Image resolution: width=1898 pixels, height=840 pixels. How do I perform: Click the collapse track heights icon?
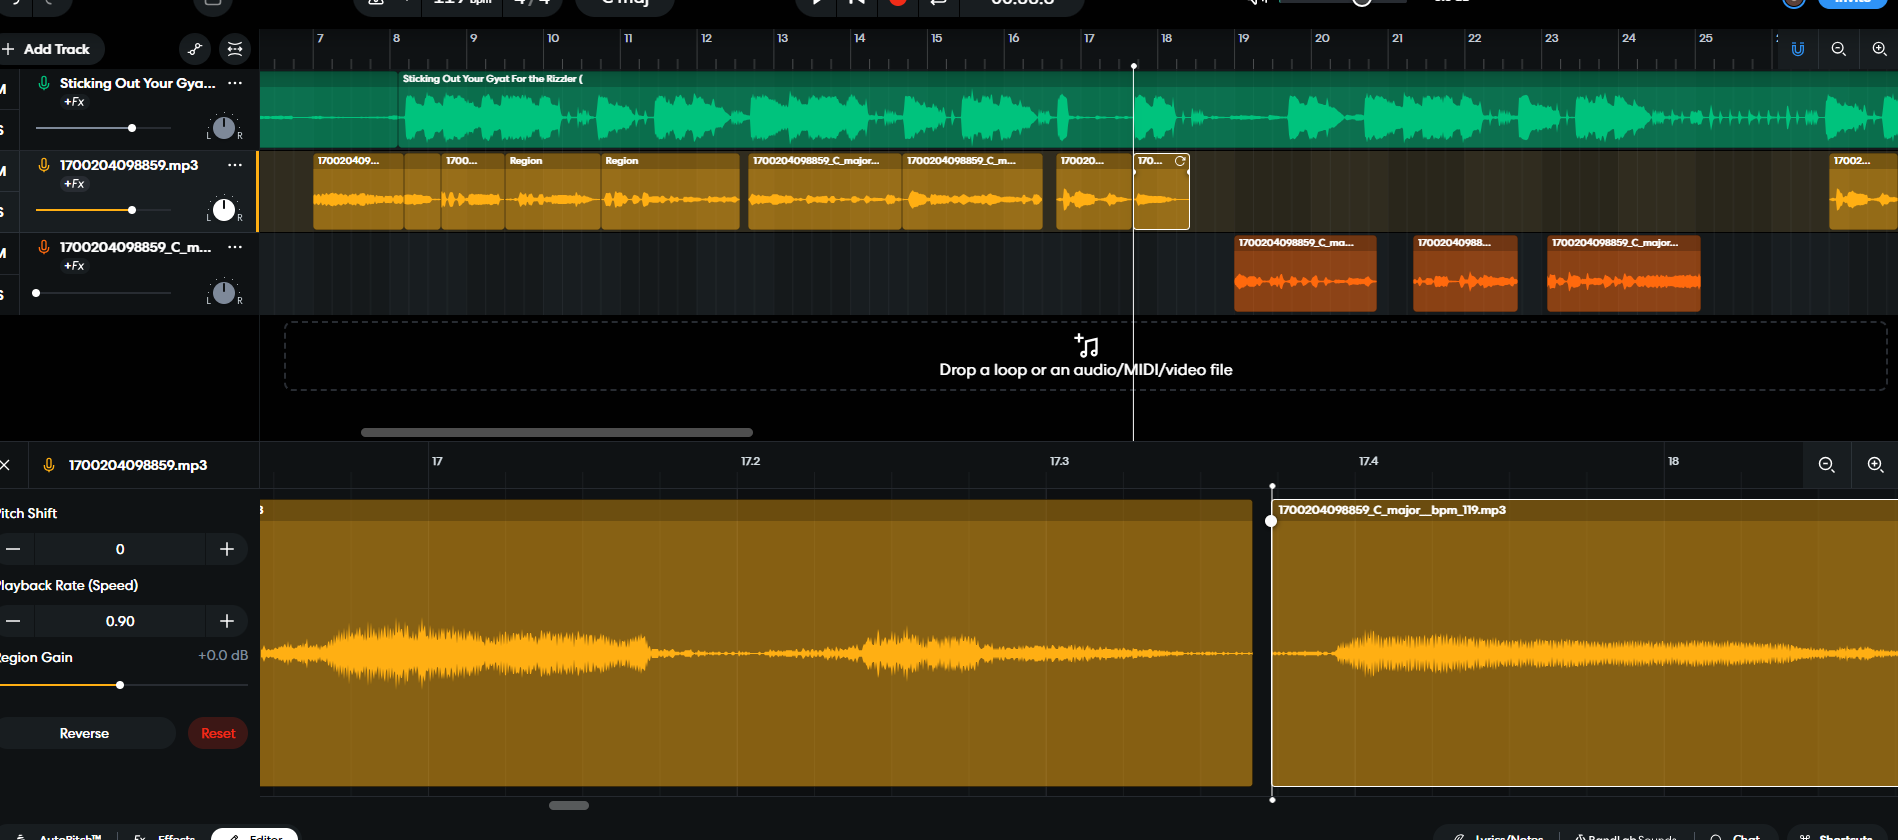click(x=235, y=49)
